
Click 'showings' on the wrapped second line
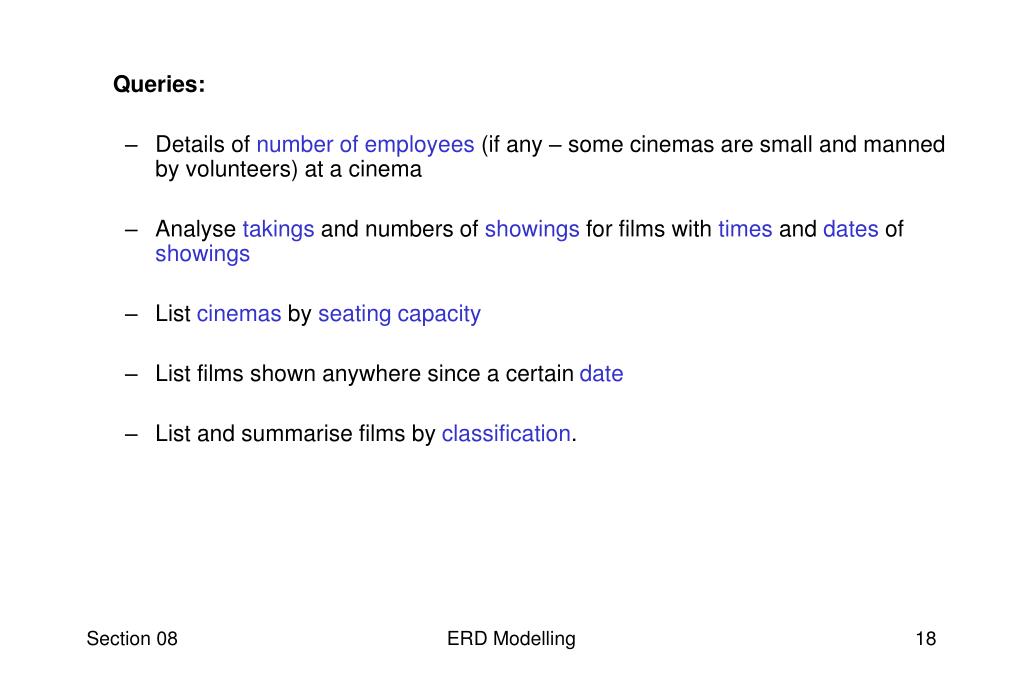tap(202, 255)
